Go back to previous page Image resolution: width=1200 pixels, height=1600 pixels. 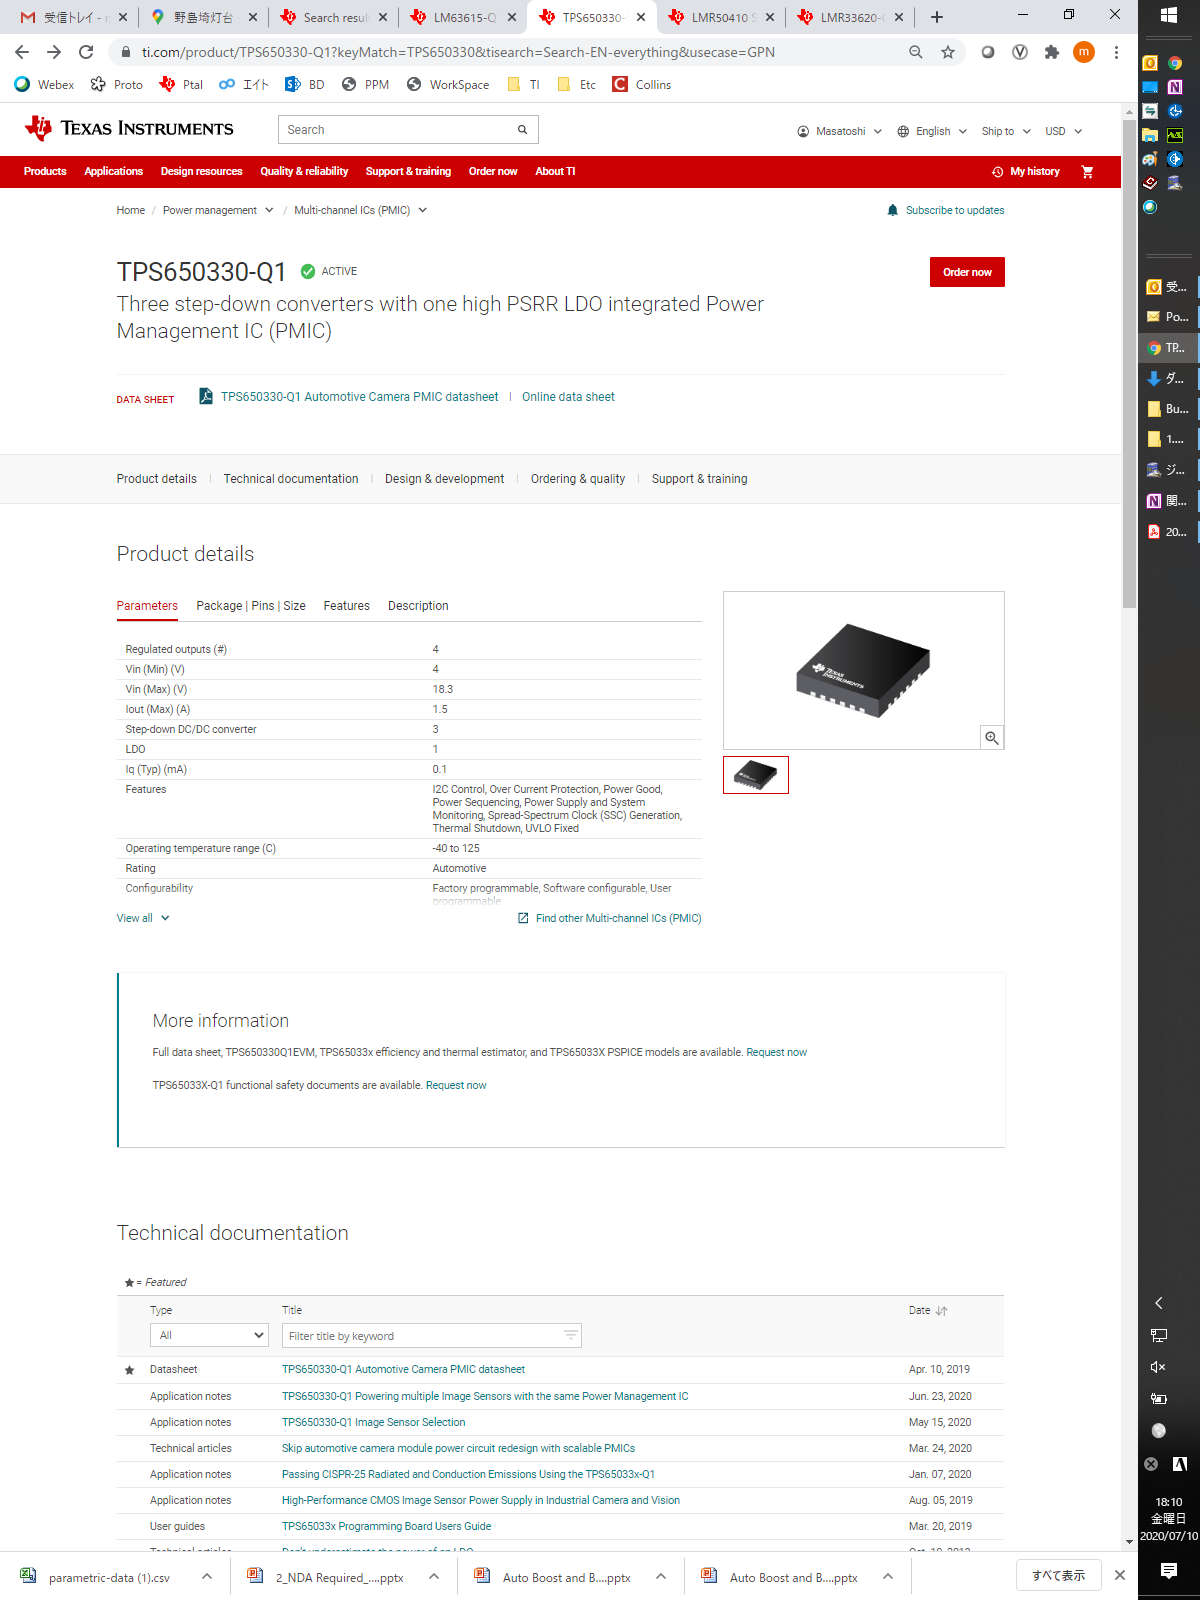pos(22,52)
